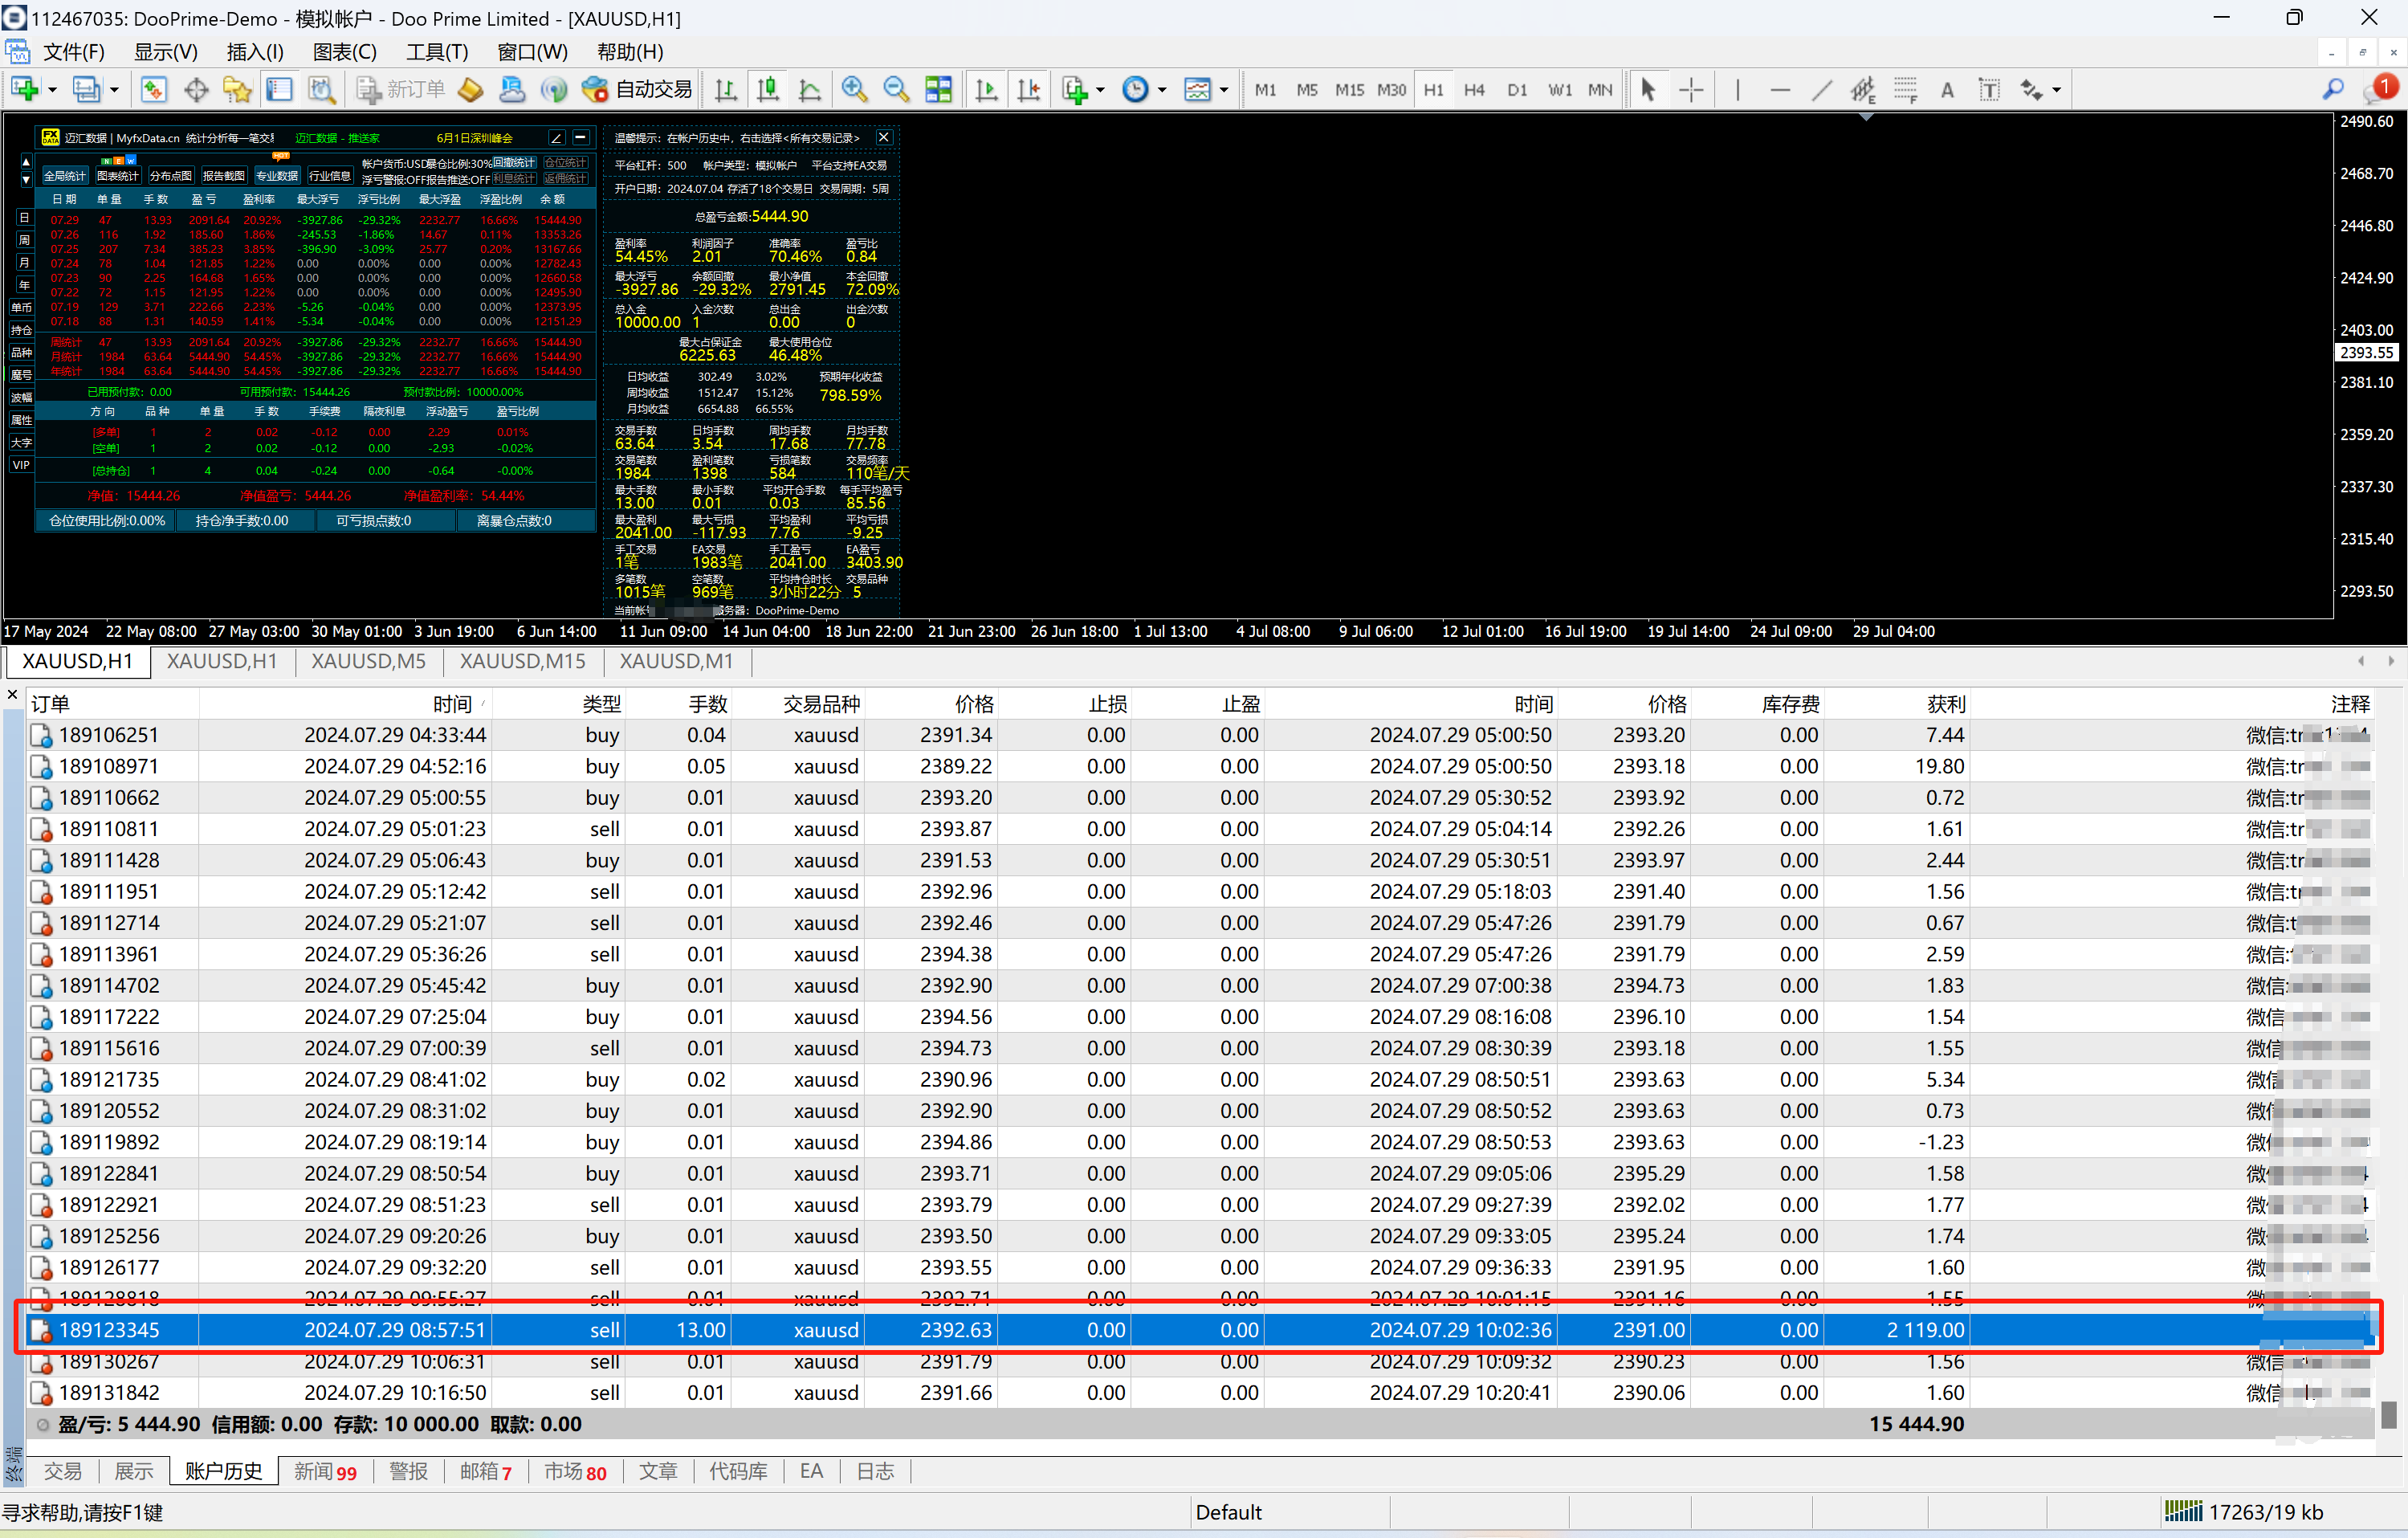Viewport: 2408px width, 1538px height.
Task: Click the Fibonacci retracement tool icon
Action: 1905,90
